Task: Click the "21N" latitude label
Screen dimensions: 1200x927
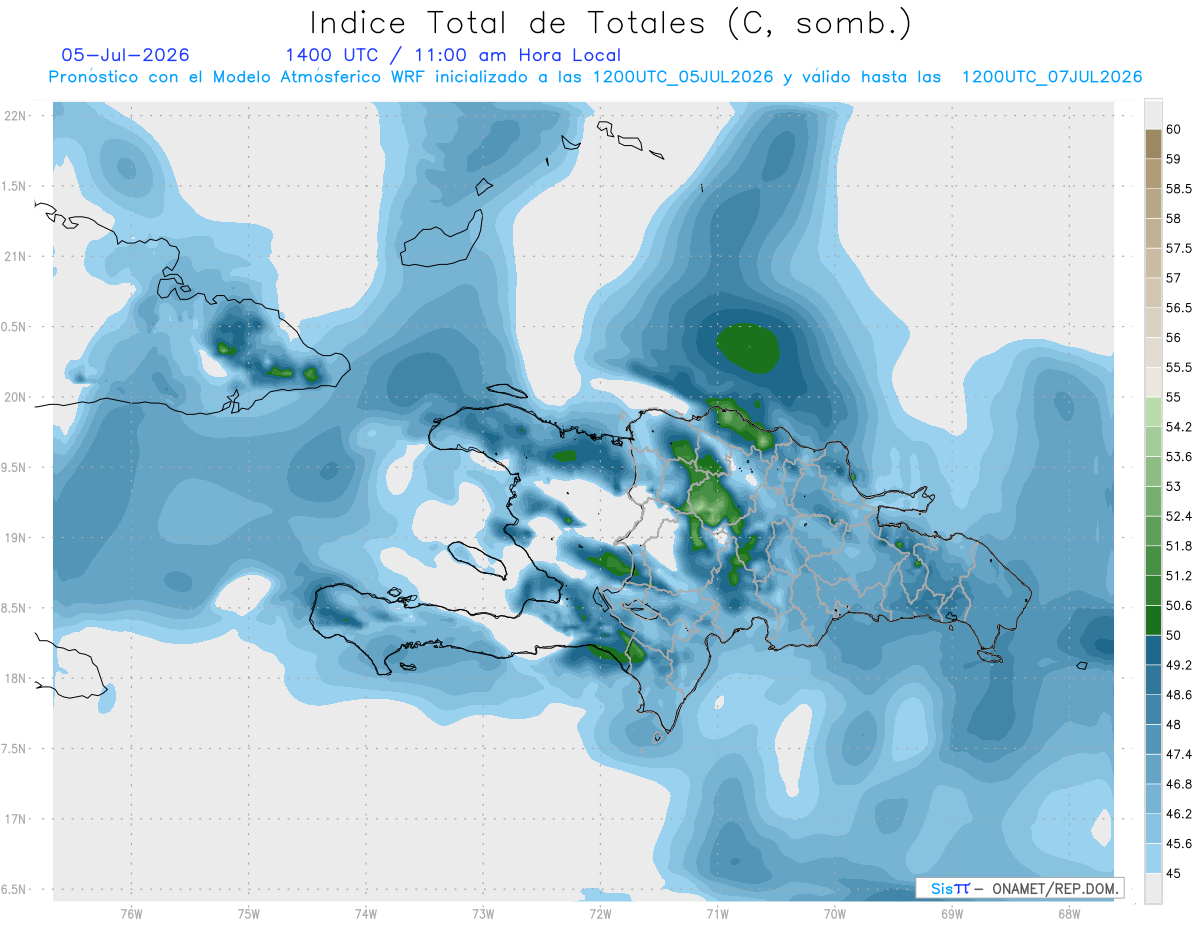Action: [x=17, y=256]
